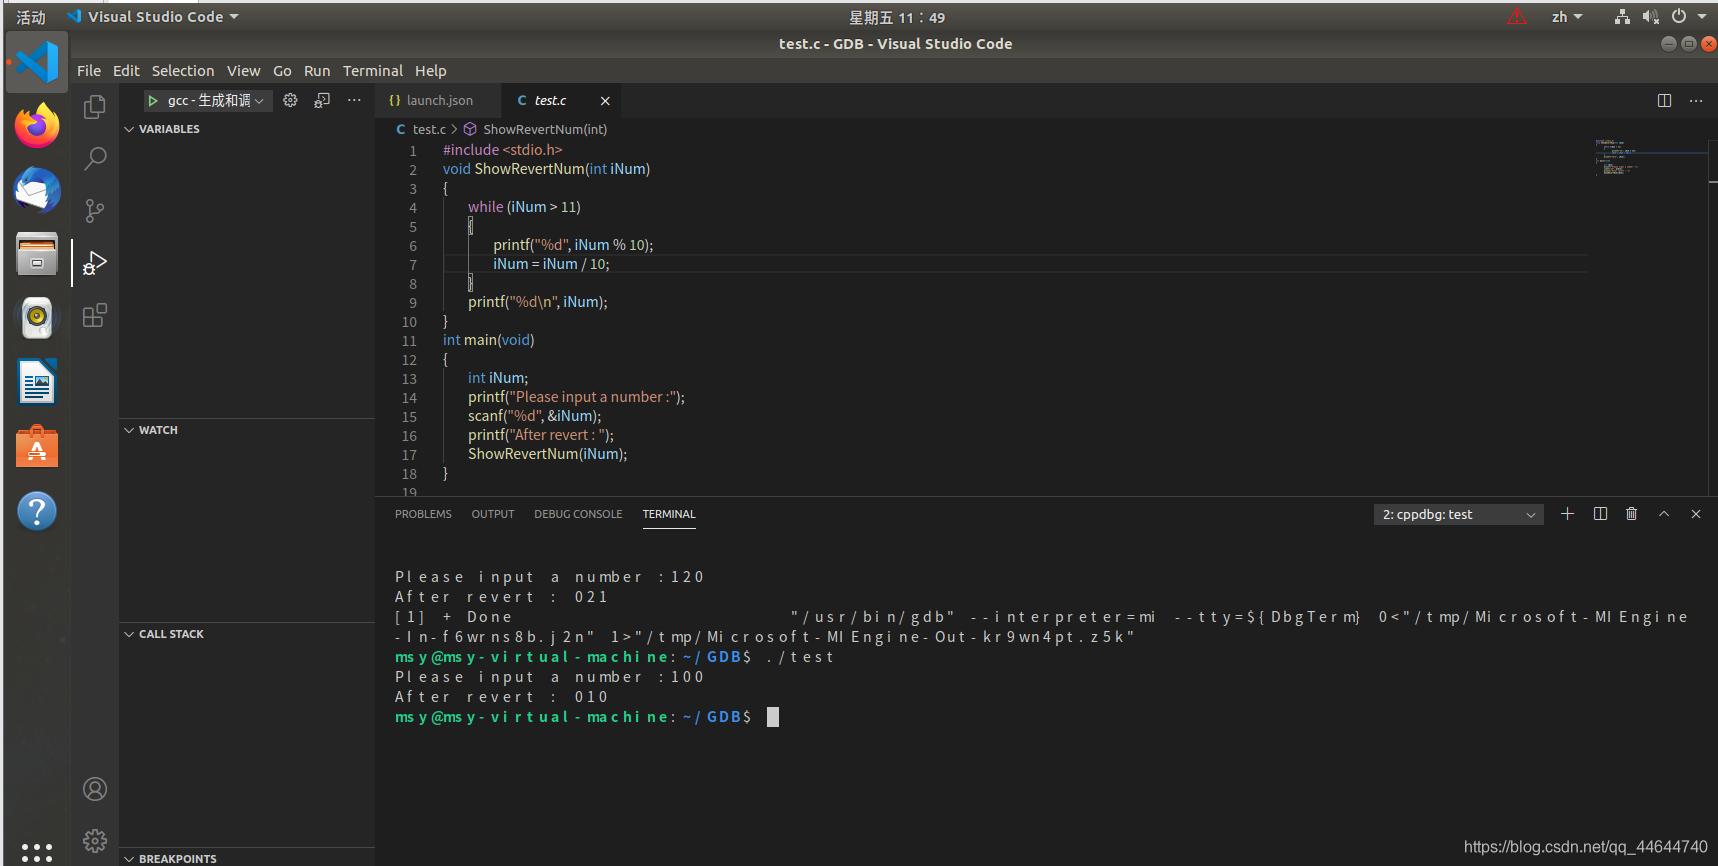Kill the terminal with trash icon

click(x=1632, y=514)
